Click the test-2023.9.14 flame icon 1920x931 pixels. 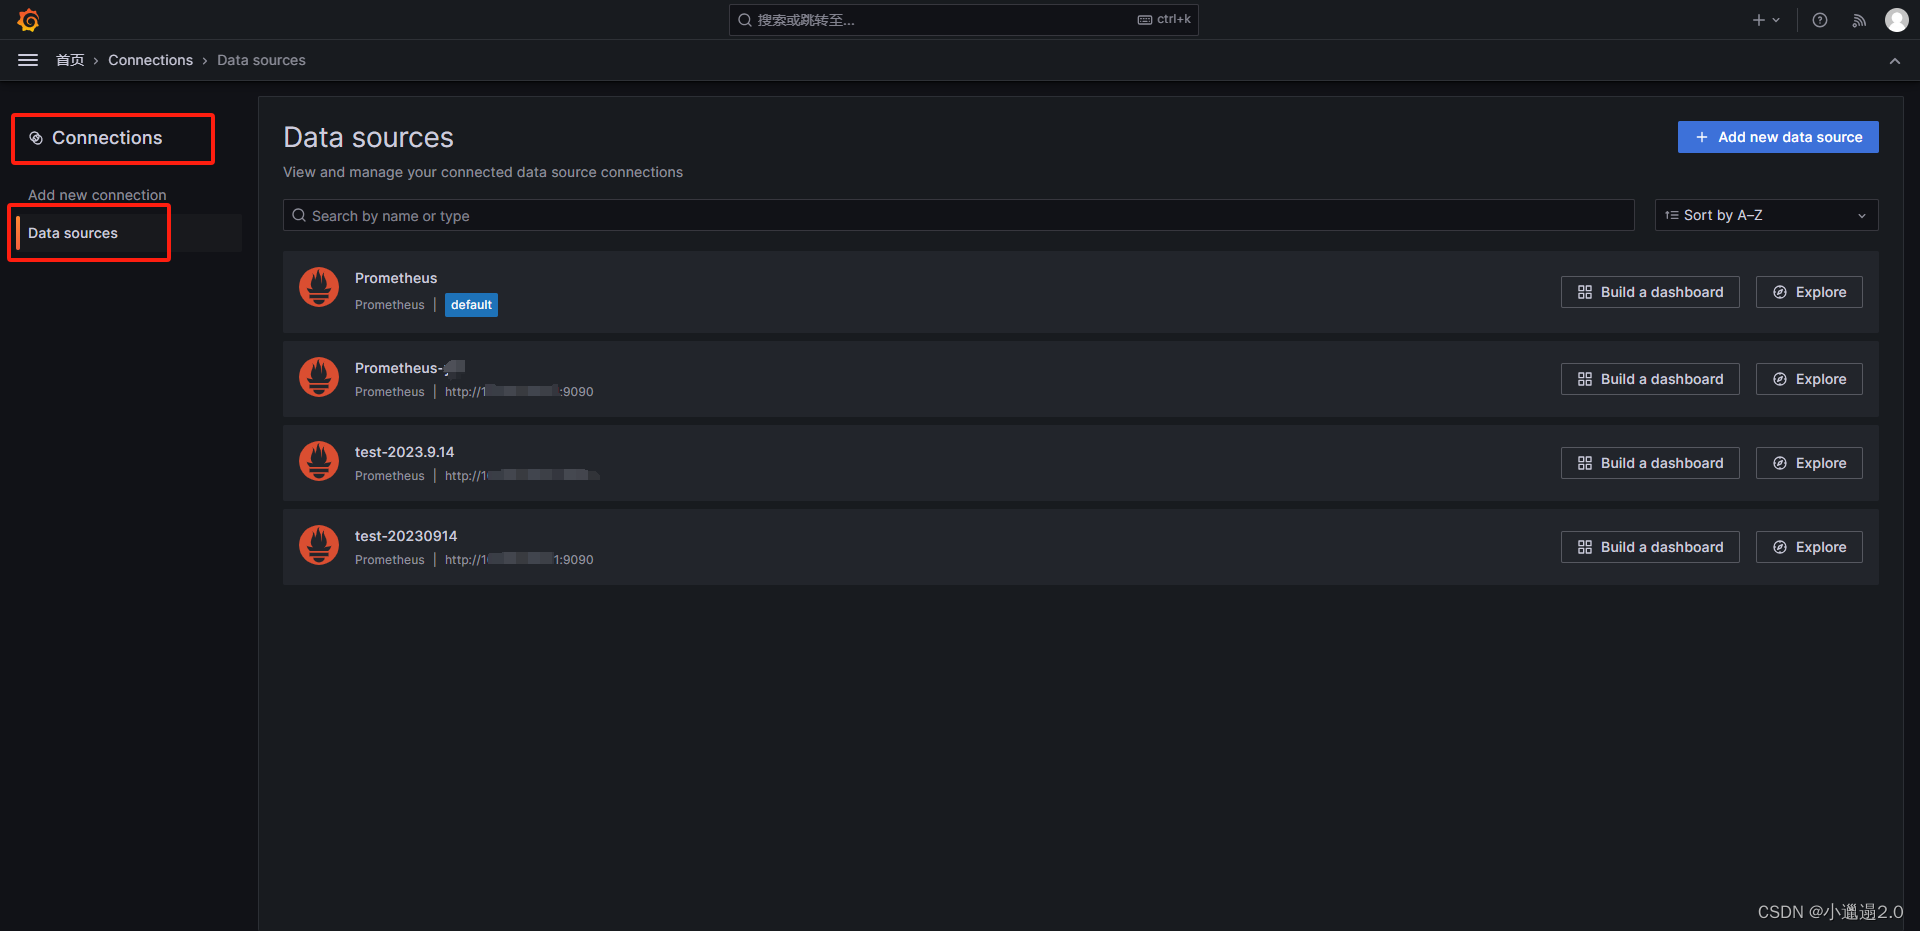tap(319, 462)
